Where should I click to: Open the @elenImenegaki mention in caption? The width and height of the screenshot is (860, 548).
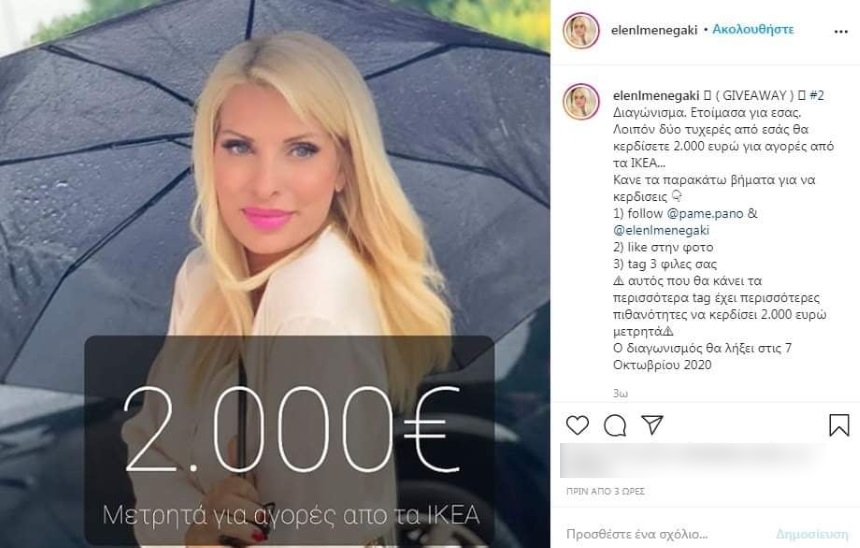coord(661,230)
